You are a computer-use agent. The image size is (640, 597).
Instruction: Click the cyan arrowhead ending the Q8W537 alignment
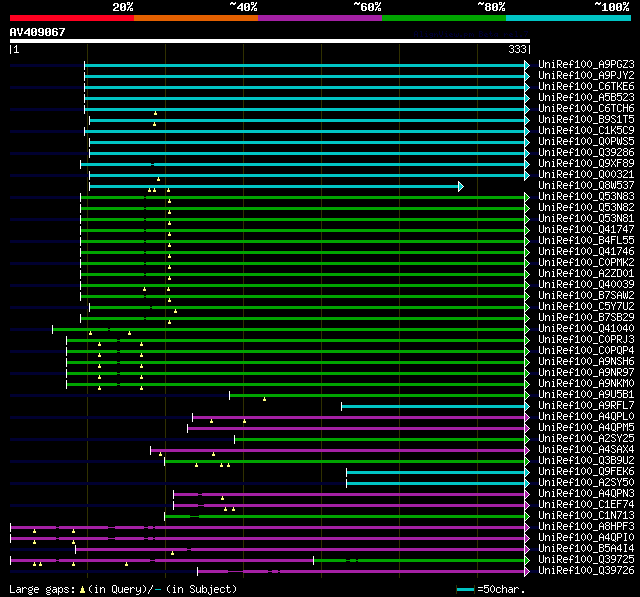461,186
